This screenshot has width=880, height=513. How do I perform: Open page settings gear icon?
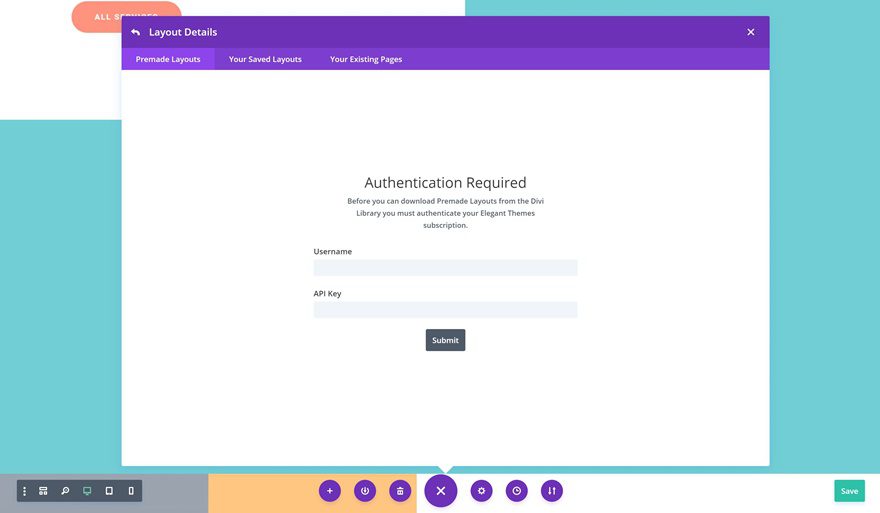tap(481, 491)
